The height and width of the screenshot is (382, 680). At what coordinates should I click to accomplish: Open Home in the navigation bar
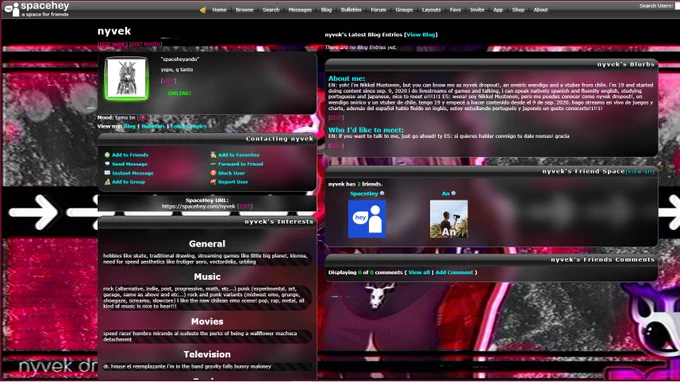click(219, 10)
